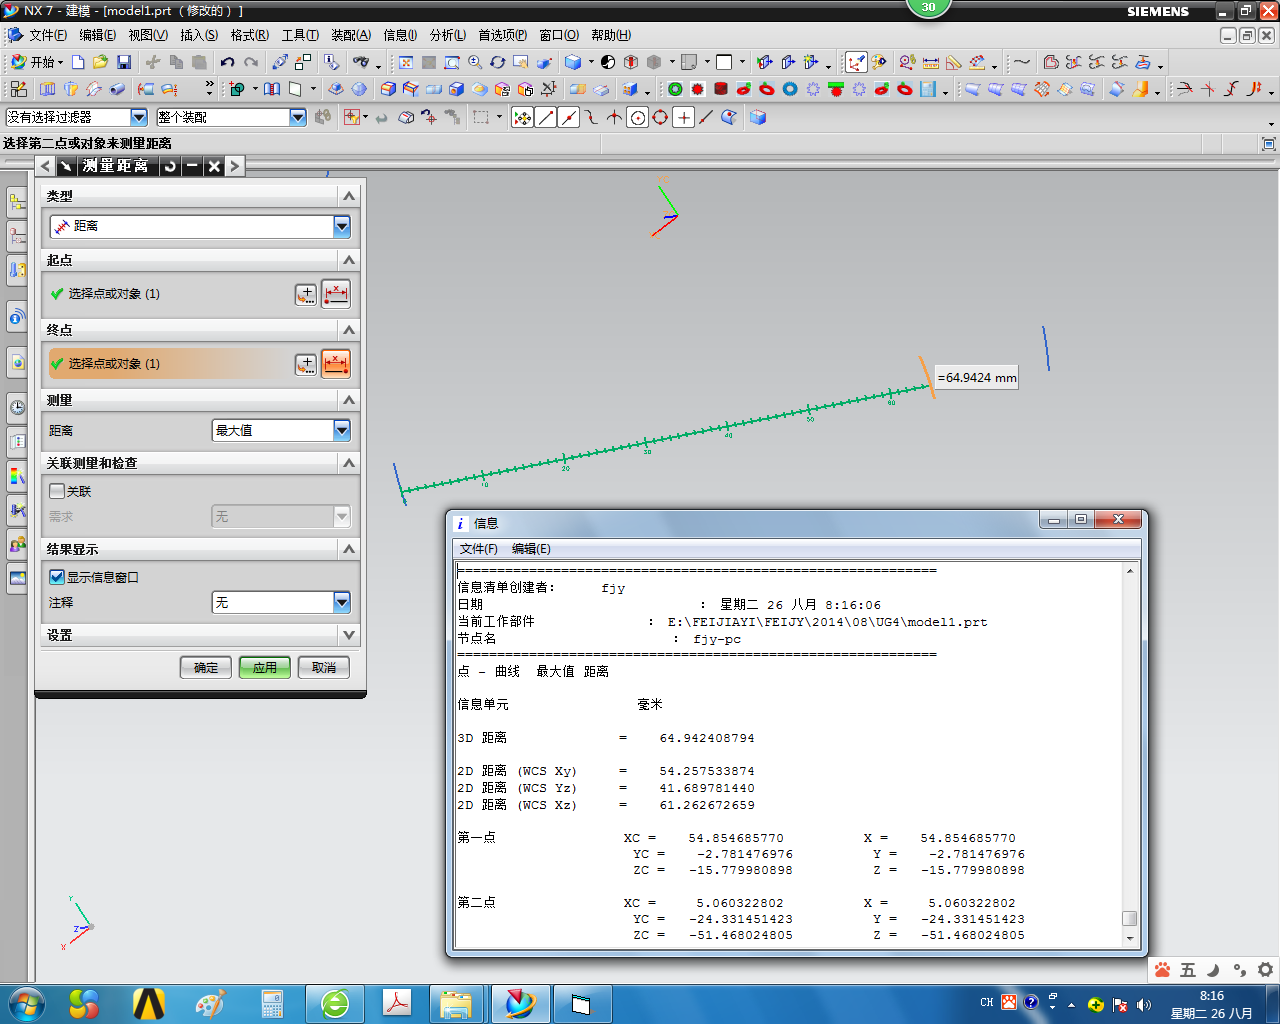Click the binoculars find icon

361,62
